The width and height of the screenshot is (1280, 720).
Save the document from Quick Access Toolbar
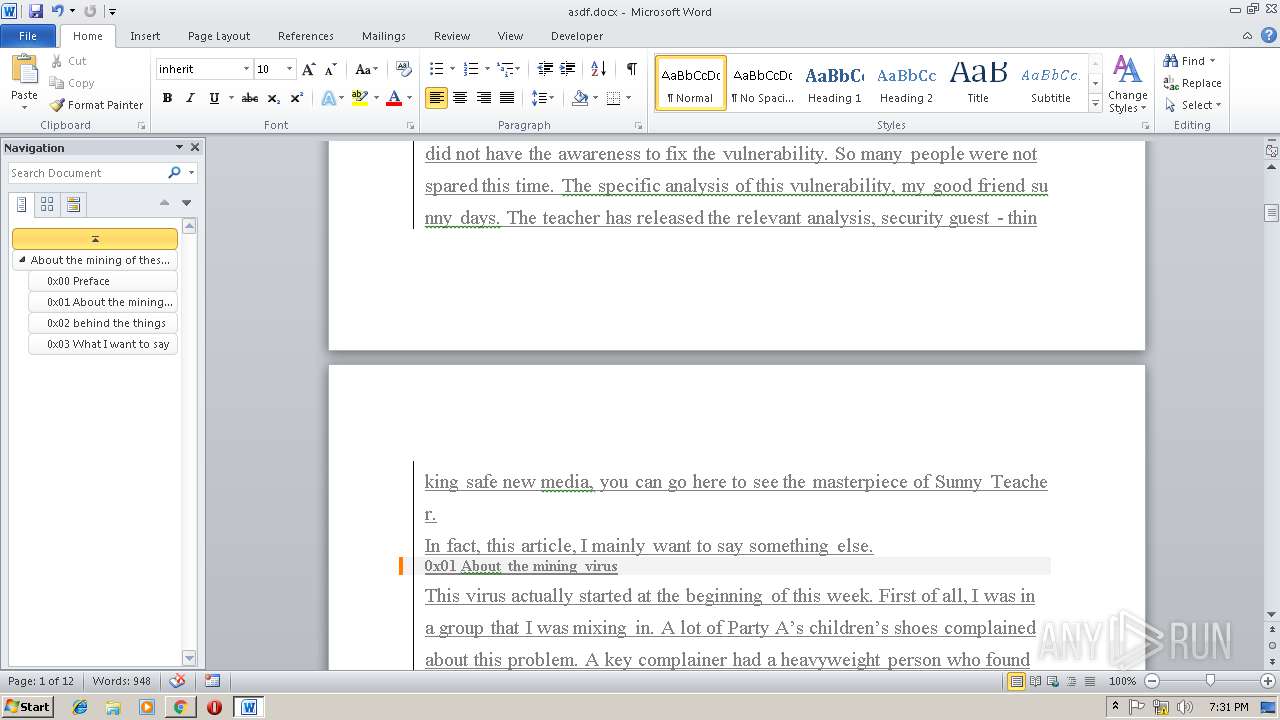[36, 11]
